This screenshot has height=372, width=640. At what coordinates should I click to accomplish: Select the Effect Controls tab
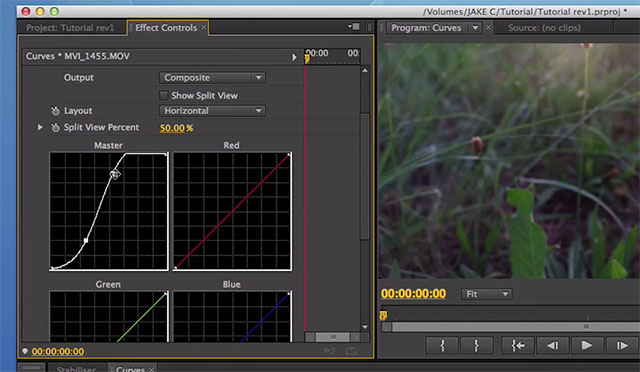pos(166,28)
